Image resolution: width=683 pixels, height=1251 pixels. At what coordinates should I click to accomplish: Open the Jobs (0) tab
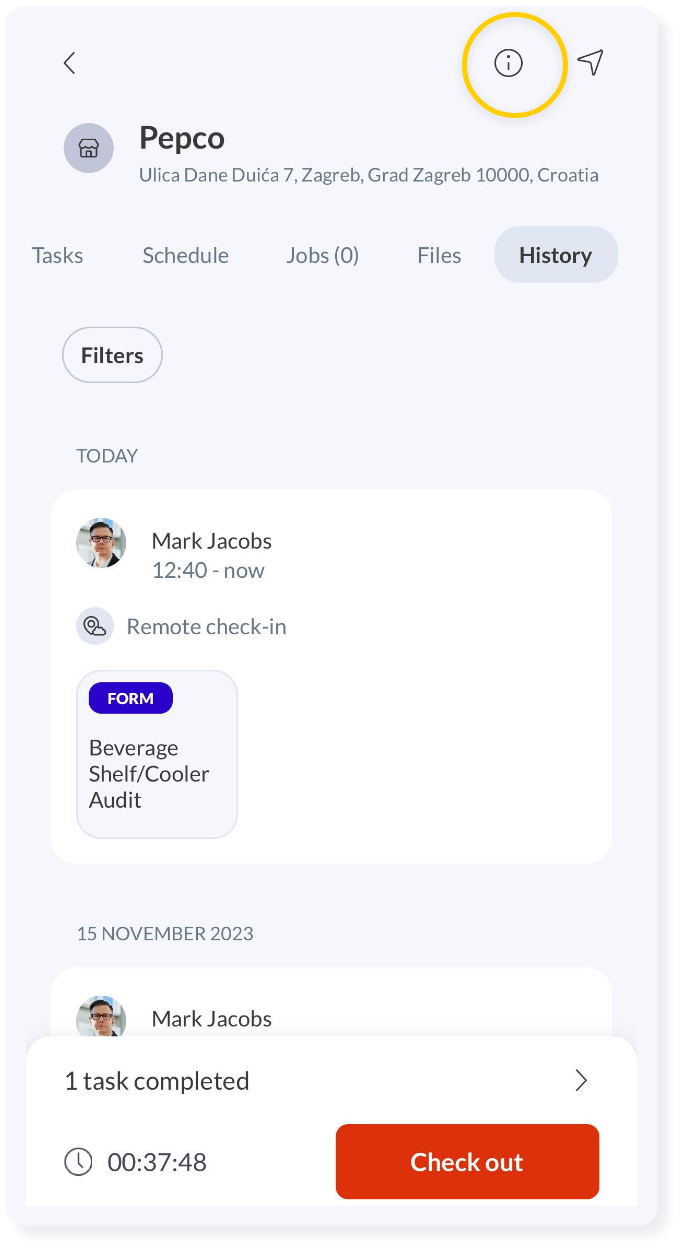coord(322,255)
